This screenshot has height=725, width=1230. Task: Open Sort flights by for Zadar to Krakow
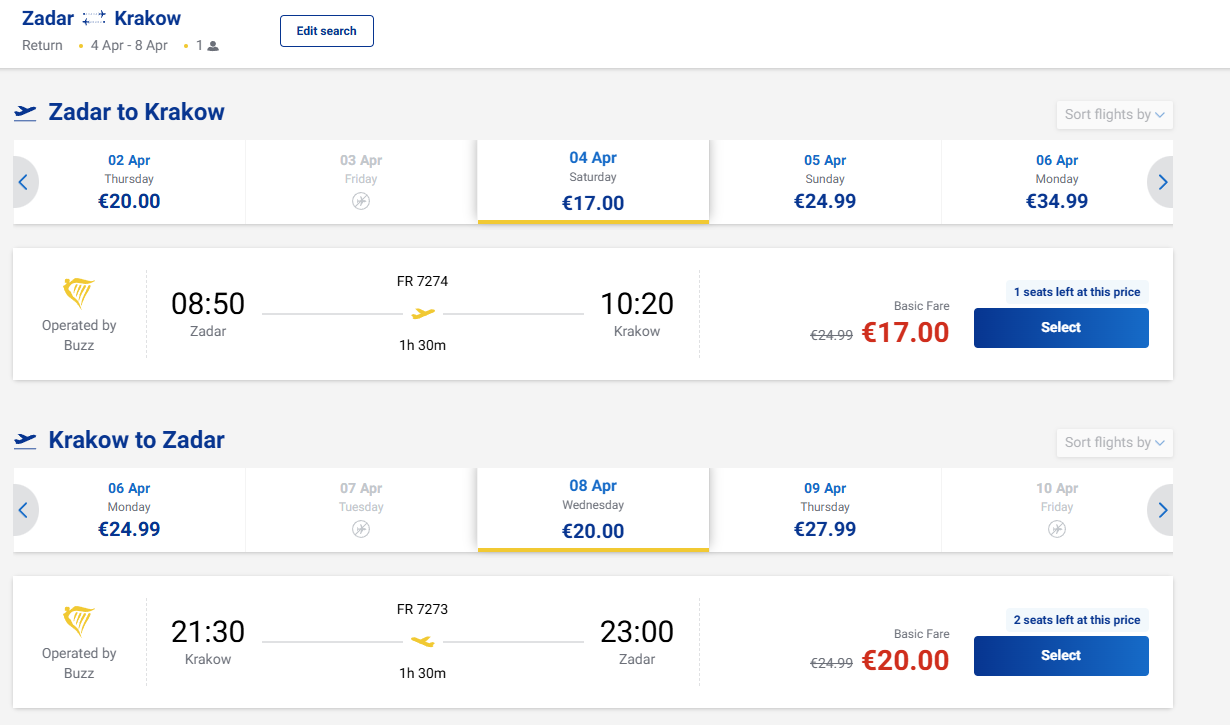(1114, 115)
